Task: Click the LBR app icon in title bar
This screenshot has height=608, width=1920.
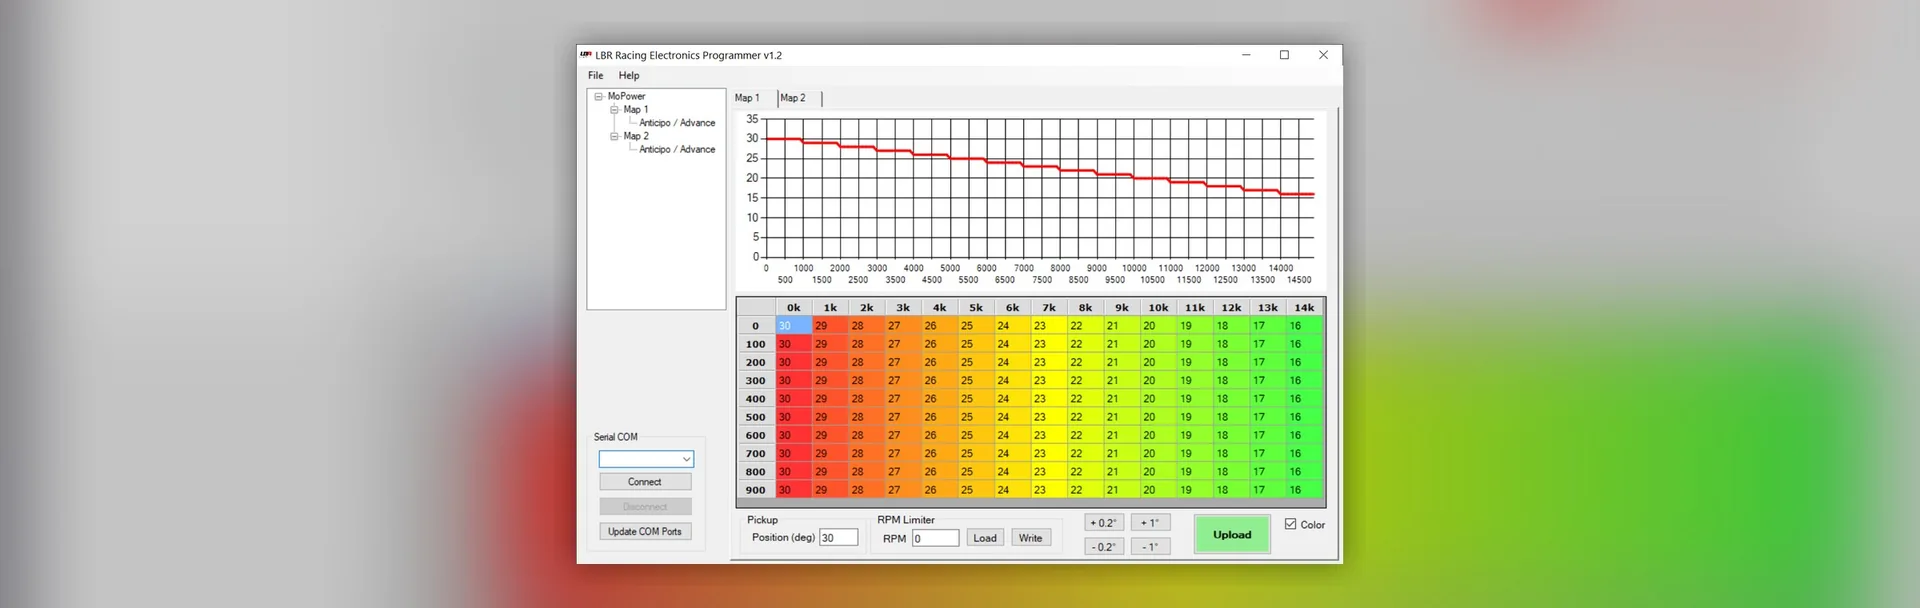Action: (x=586, y=55)
